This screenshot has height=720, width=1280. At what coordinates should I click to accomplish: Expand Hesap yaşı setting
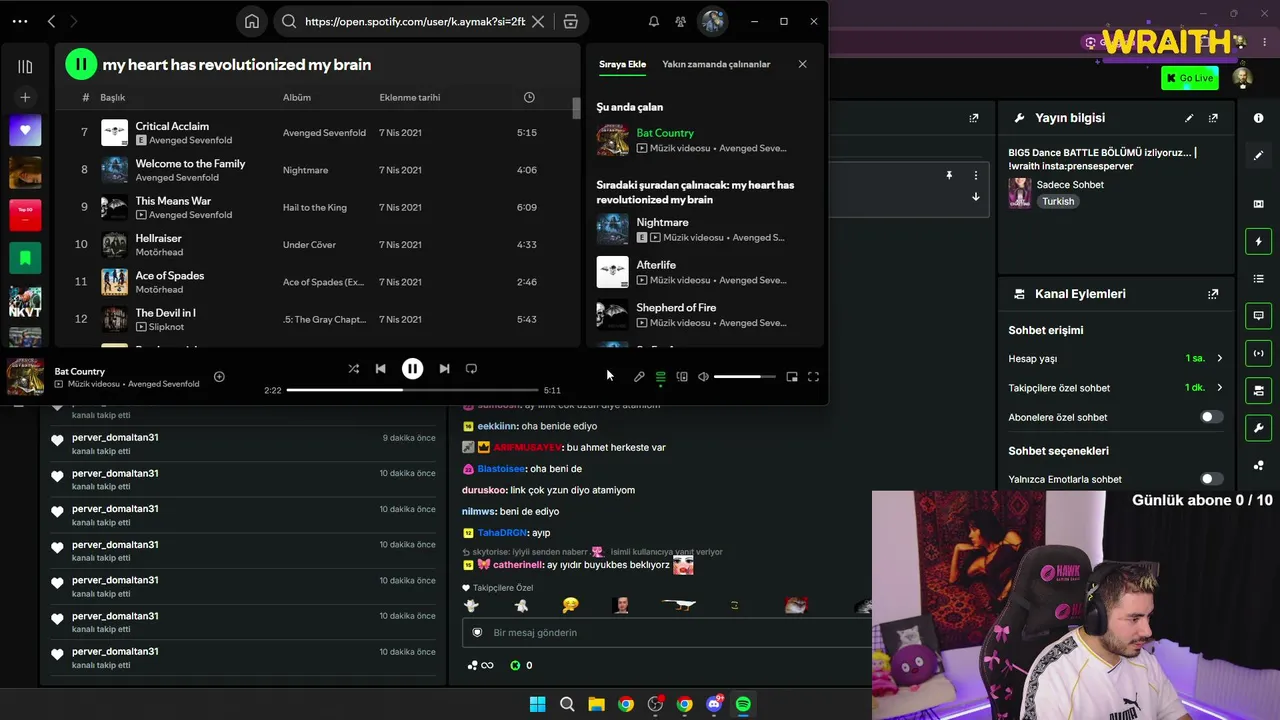coord(1219,358)
